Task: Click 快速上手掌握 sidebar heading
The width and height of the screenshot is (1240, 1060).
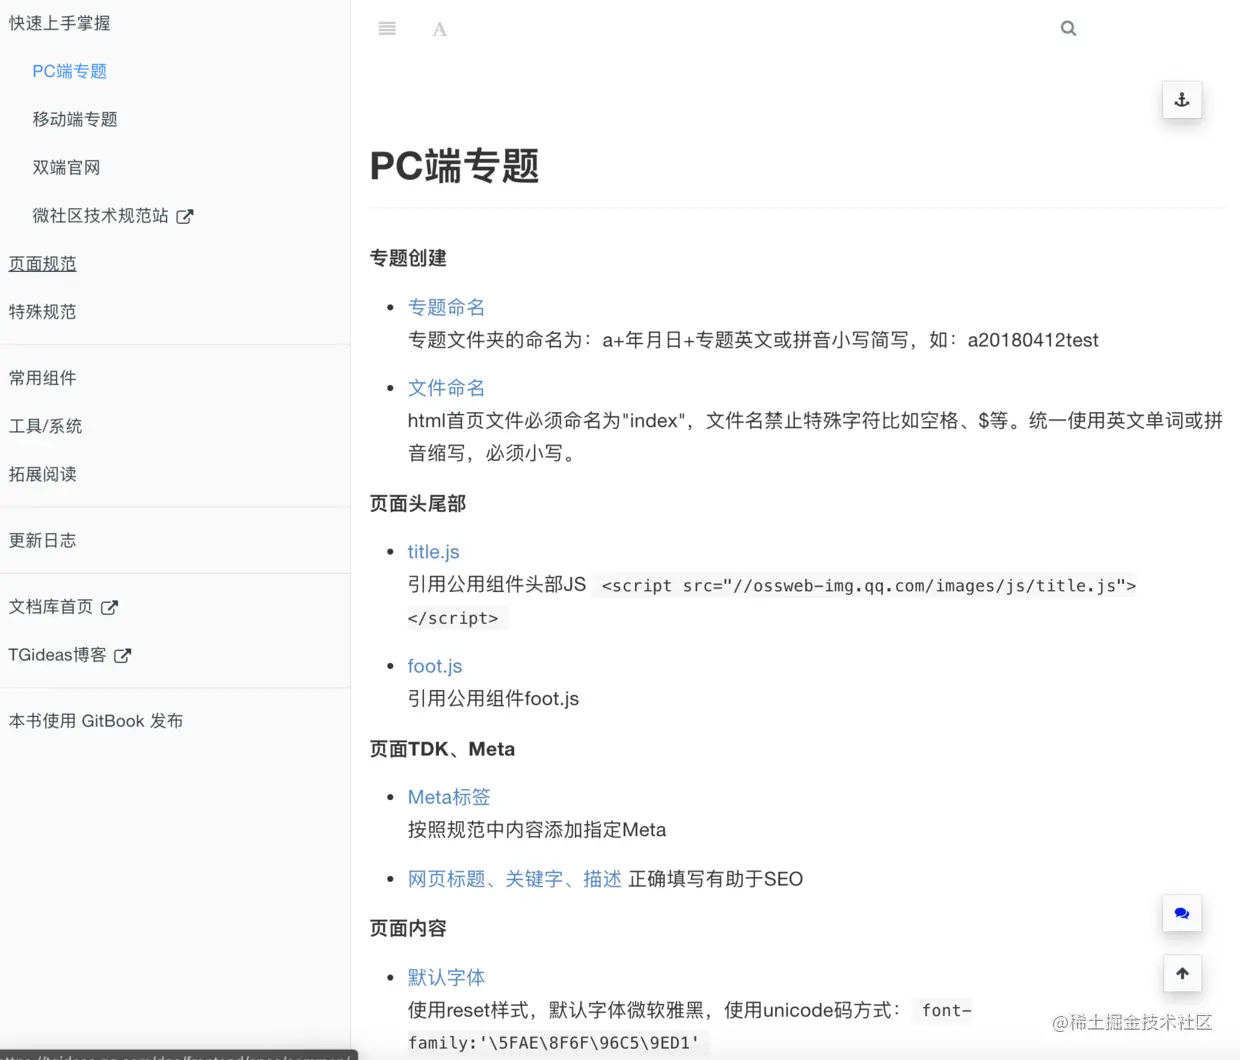Action: point(59,23)
